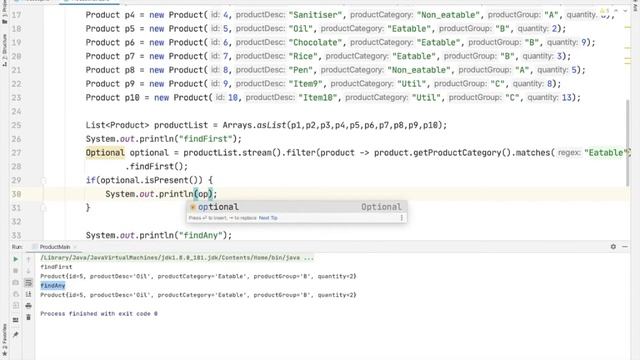This screenshot has width=640, height=360.
Task: Click the editor vertical scrollbar
Action: [627, 143]
